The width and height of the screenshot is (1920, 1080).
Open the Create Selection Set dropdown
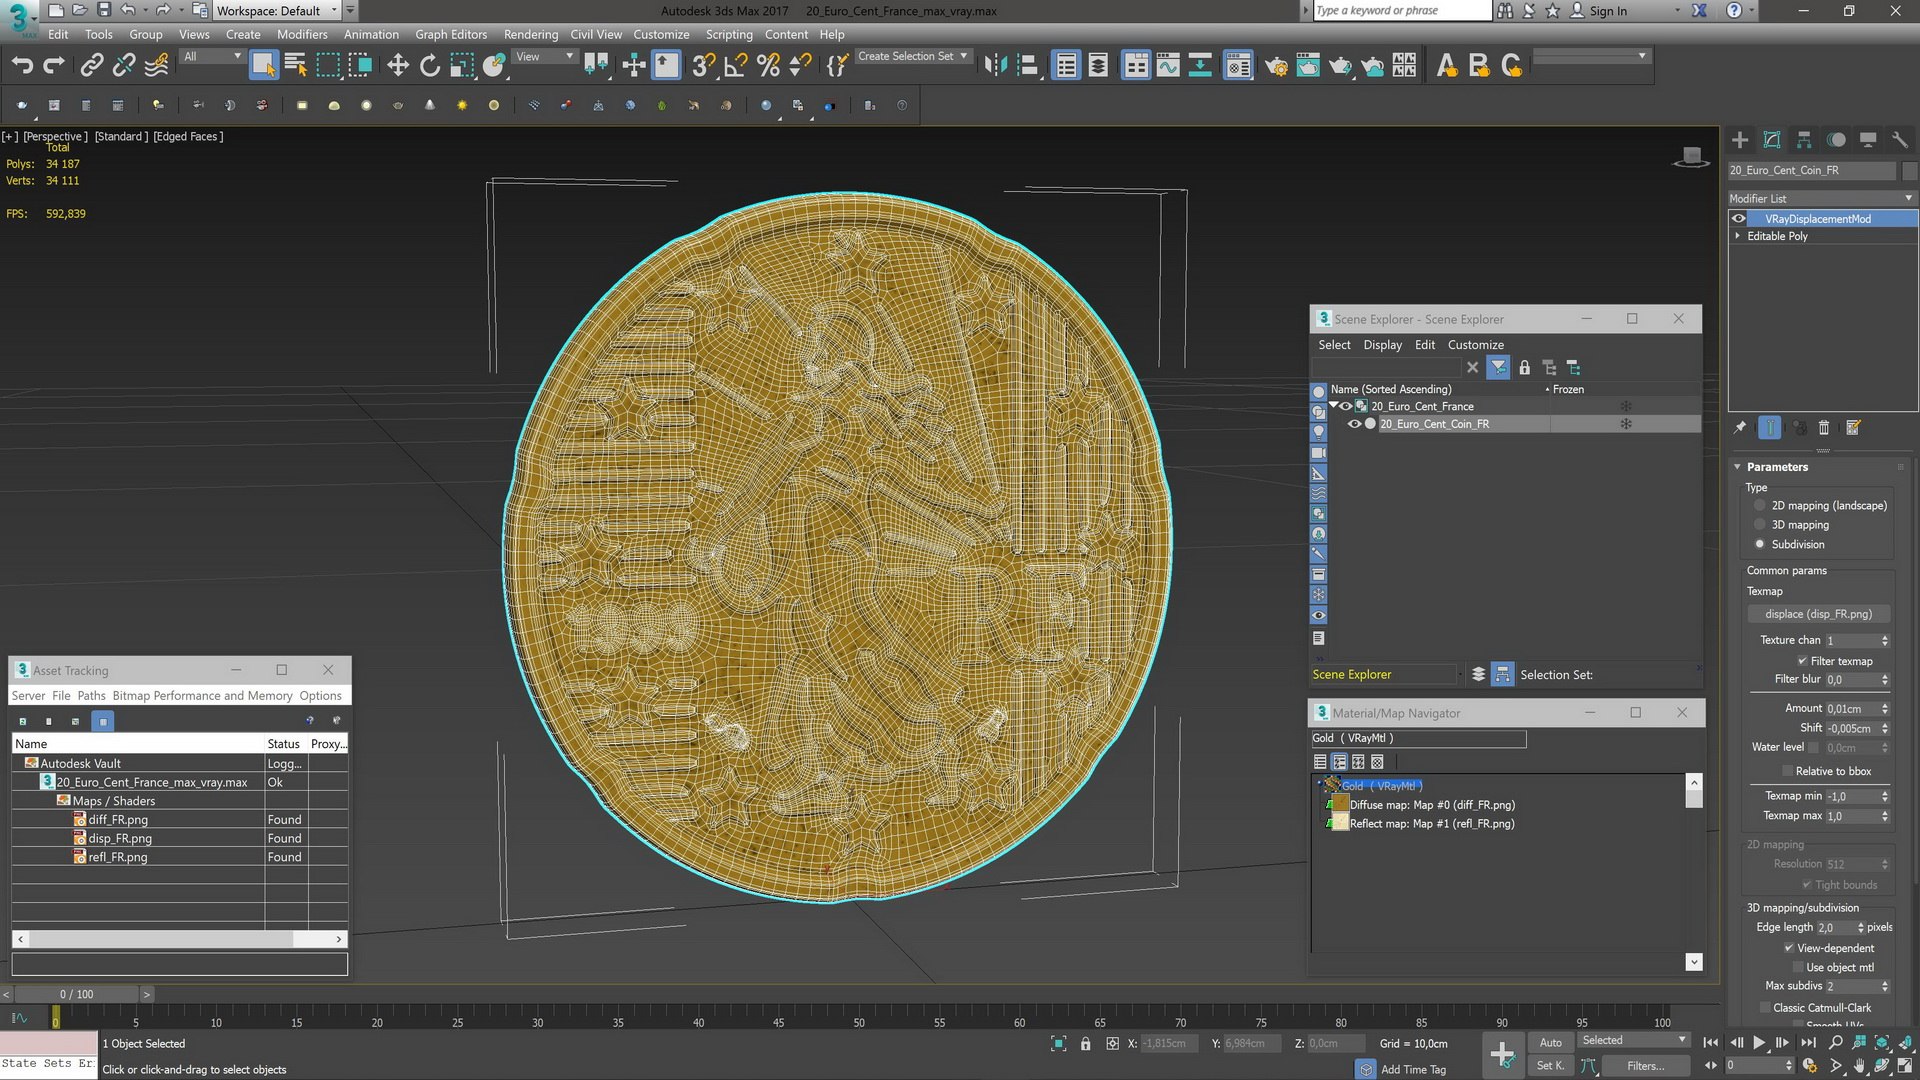coord(913,57)
